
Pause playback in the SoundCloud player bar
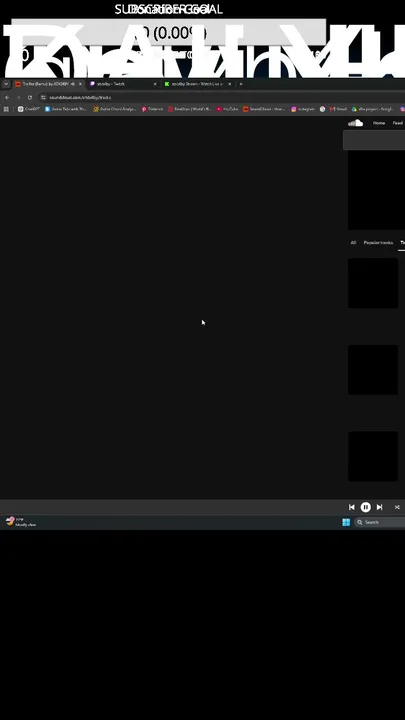coord(366,507)
